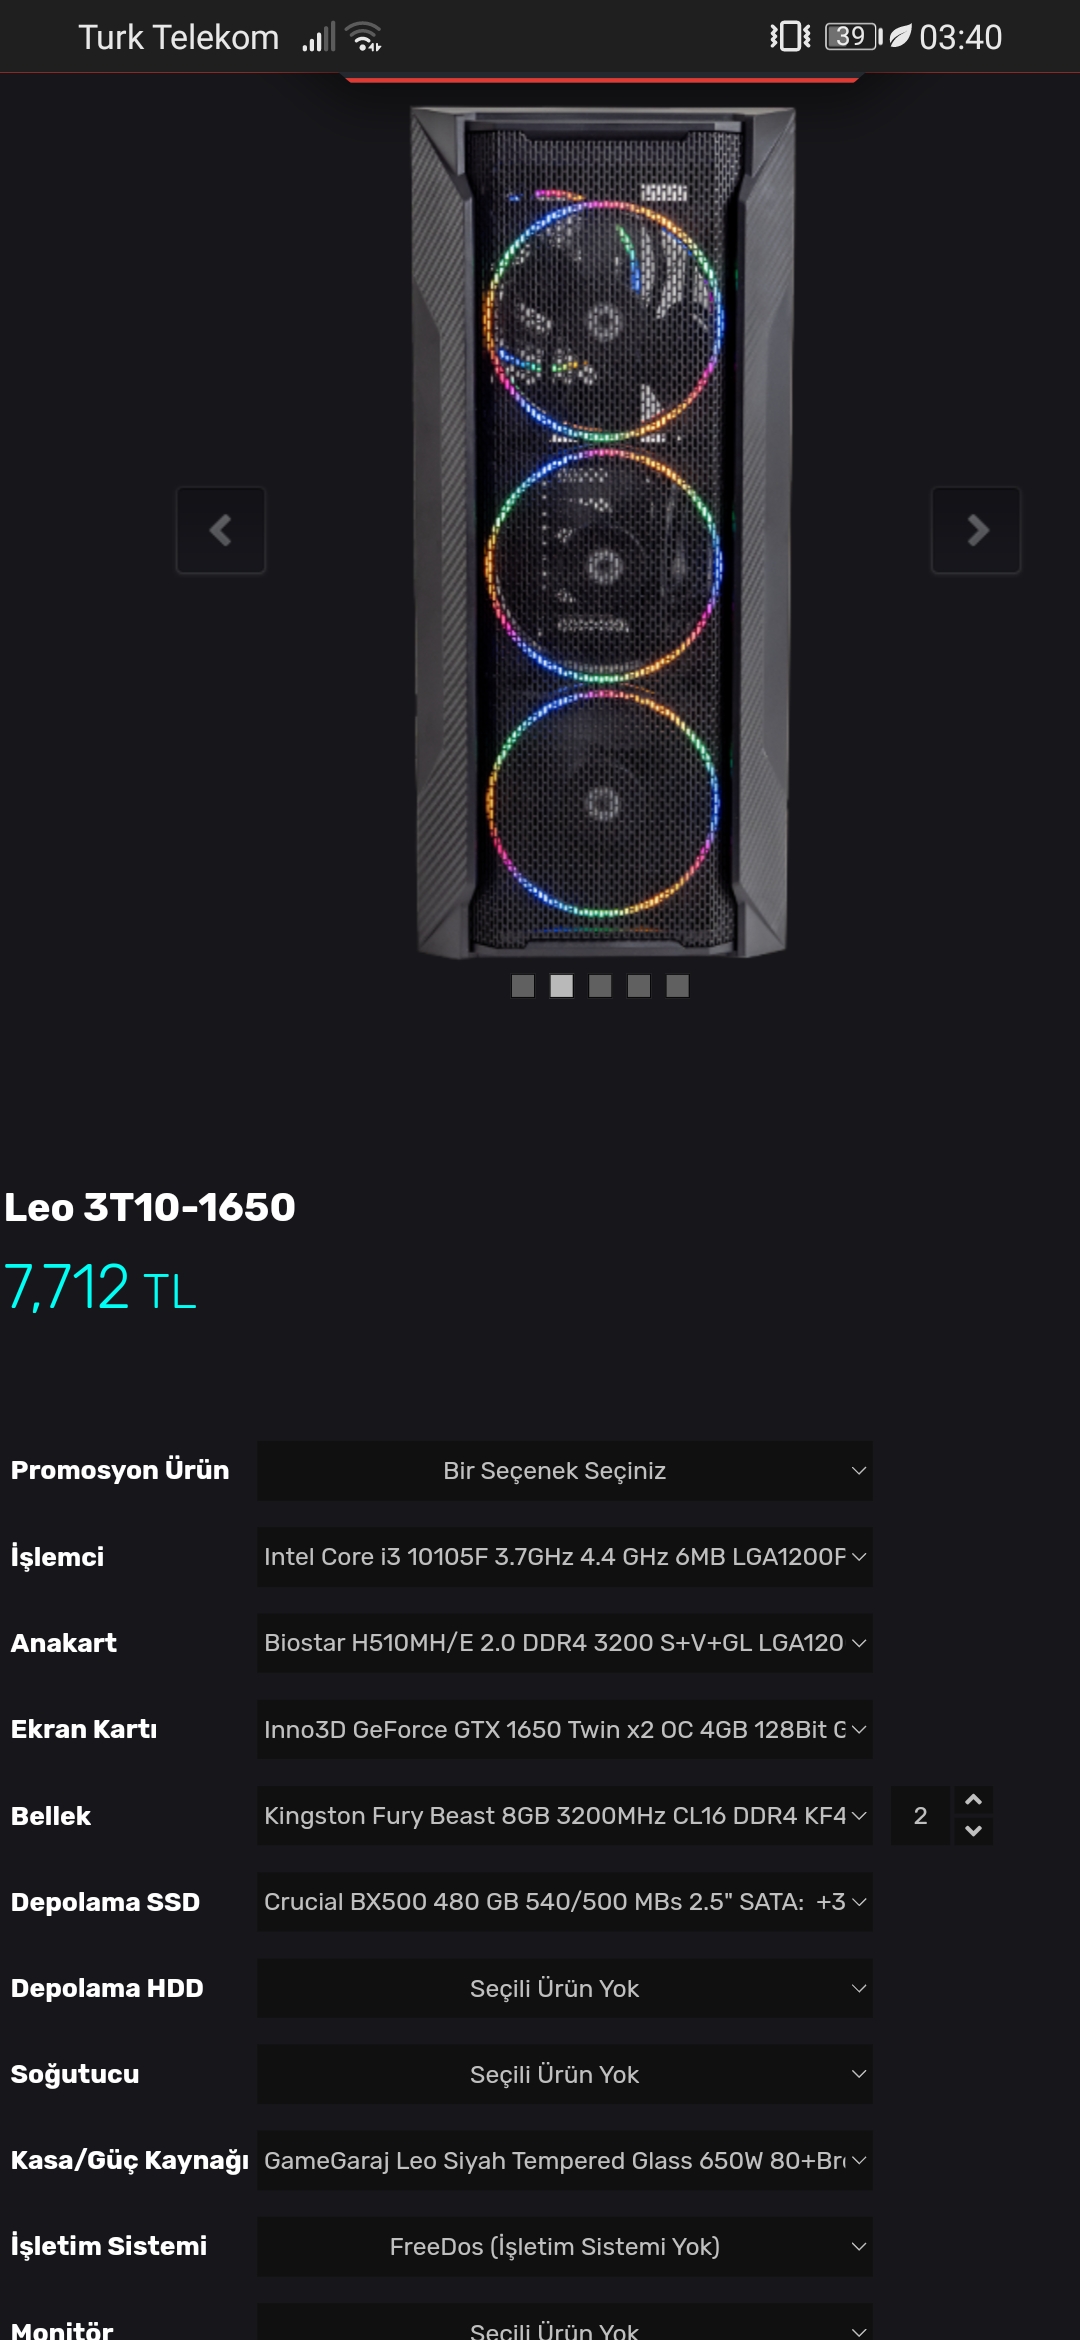Decrease Bellek quantity with down arrow
The width and height of the screenshot is (1080, 2340).
pyautogui.click(x=973, y=1831)
